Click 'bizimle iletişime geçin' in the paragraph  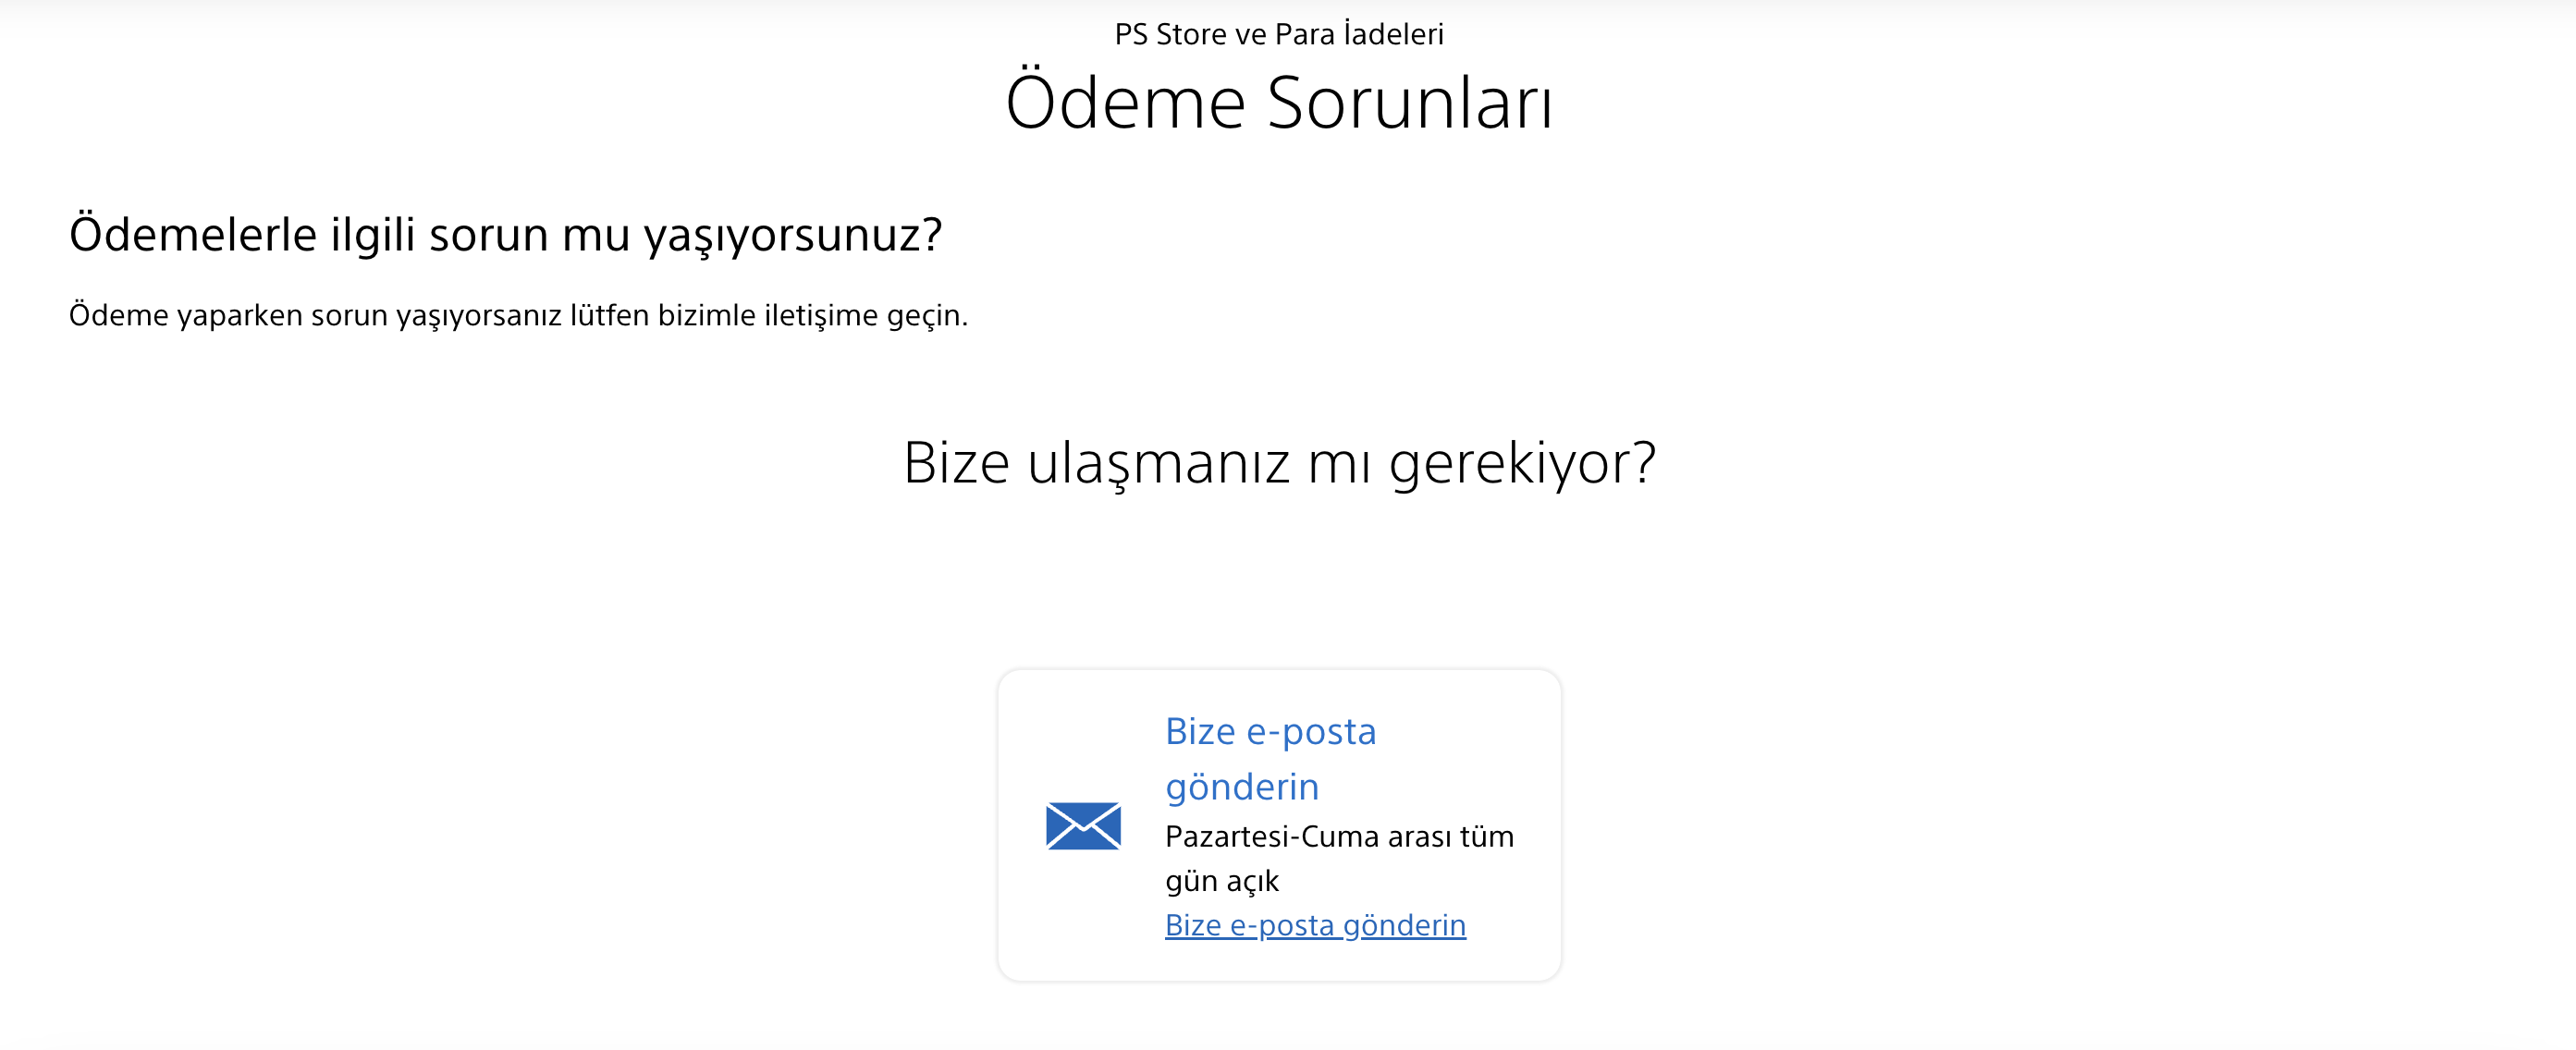813,315
